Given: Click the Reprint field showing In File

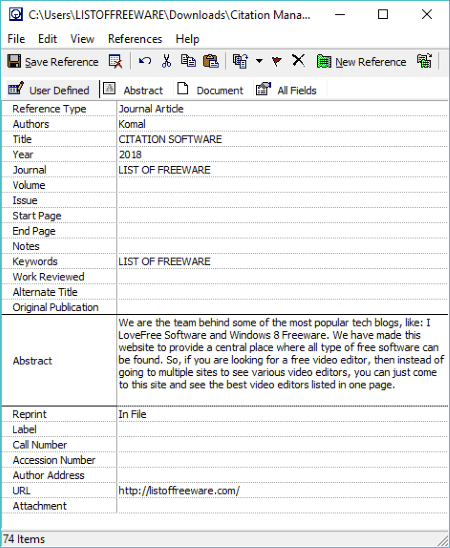Looking at the screenshot, I should (282, 414).
